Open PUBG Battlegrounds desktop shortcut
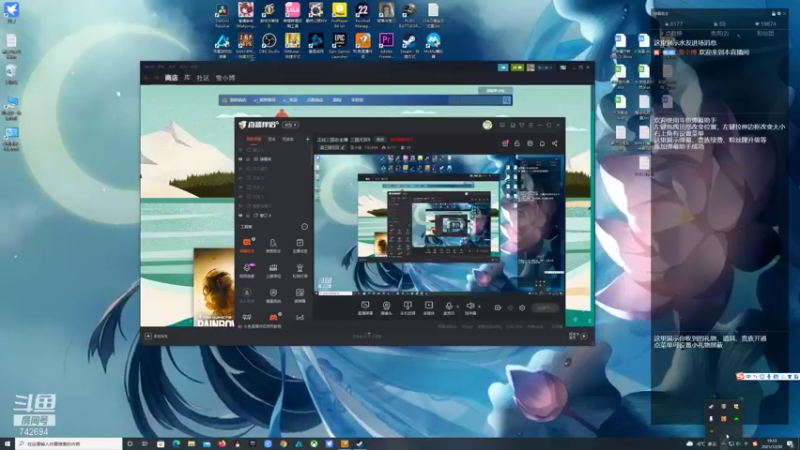 point(409,15)
